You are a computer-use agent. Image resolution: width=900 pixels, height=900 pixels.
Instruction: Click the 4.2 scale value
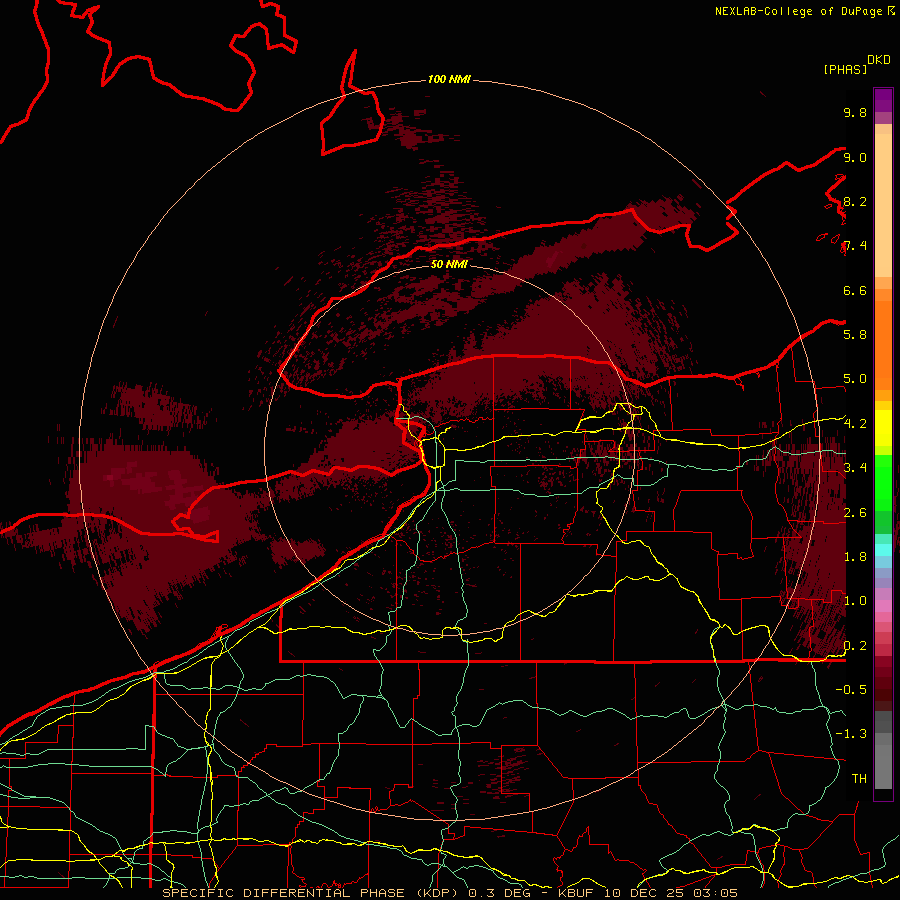(855, 424)
